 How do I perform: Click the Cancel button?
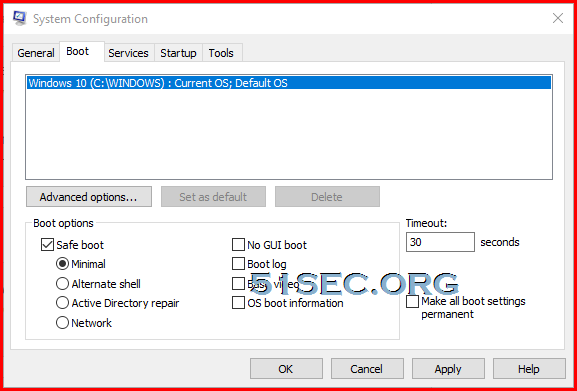pyautogui.click(x=367, y=369)
